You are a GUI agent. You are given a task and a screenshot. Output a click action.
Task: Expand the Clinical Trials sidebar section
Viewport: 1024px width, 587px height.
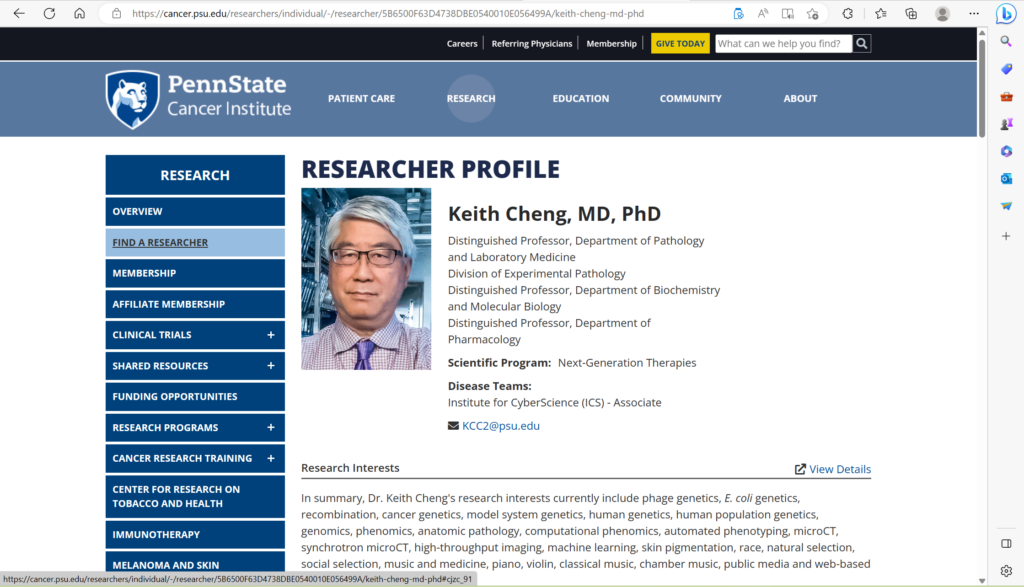tap(270, 335)
